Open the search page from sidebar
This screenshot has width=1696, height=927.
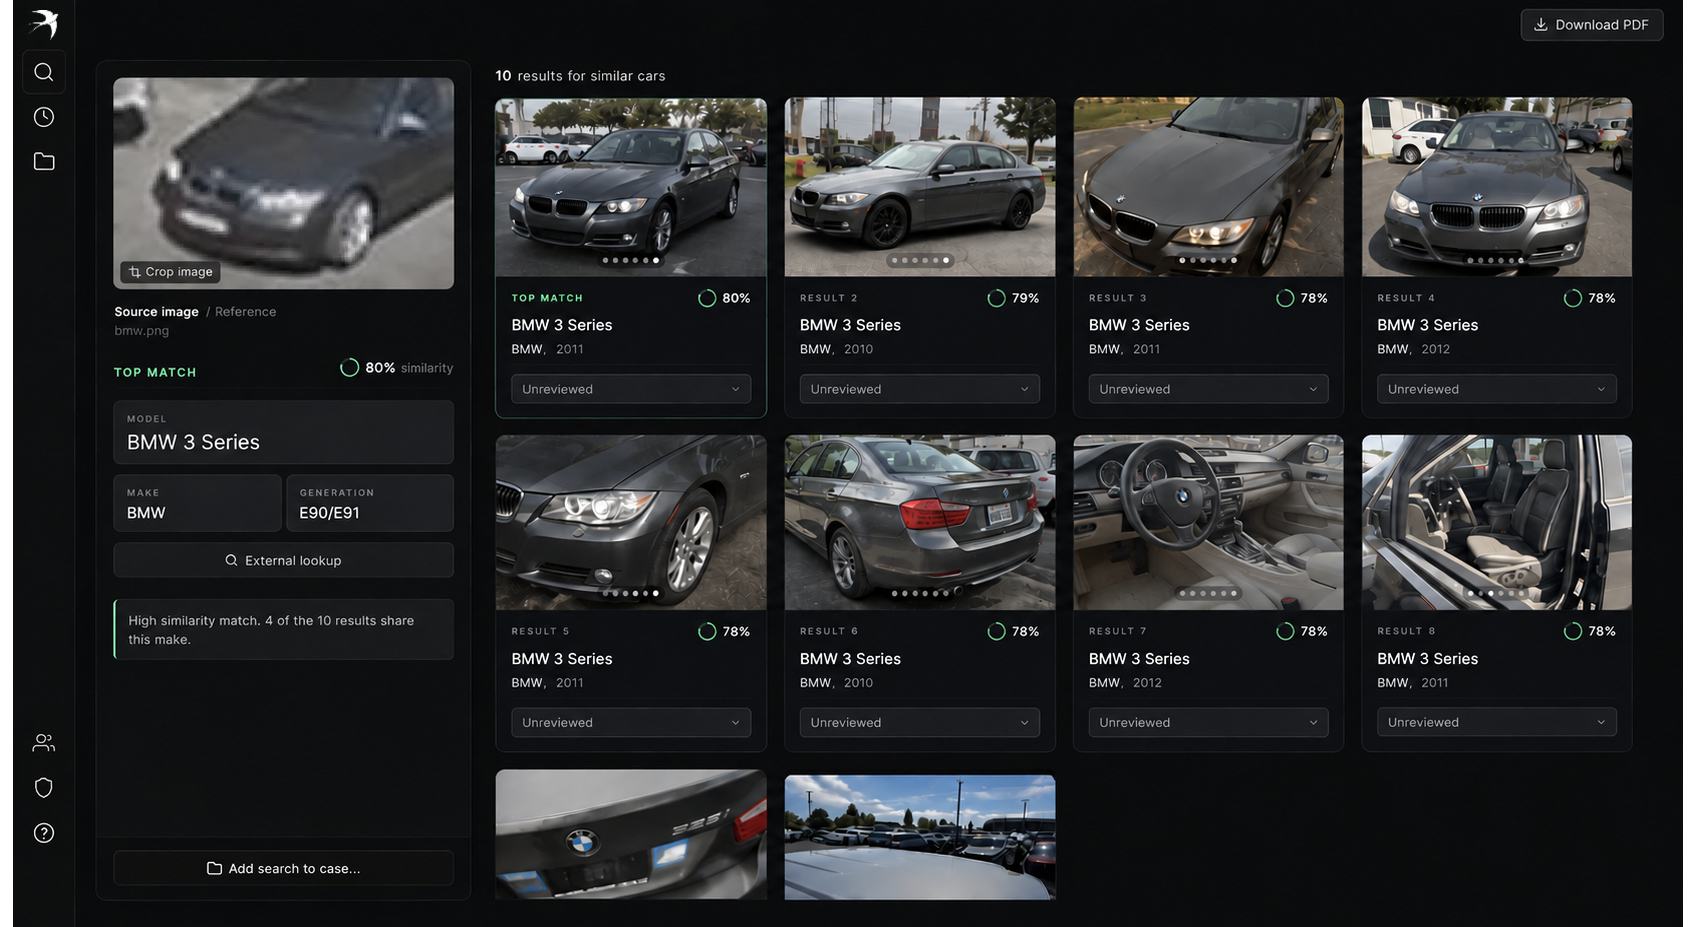click(44, 72)
